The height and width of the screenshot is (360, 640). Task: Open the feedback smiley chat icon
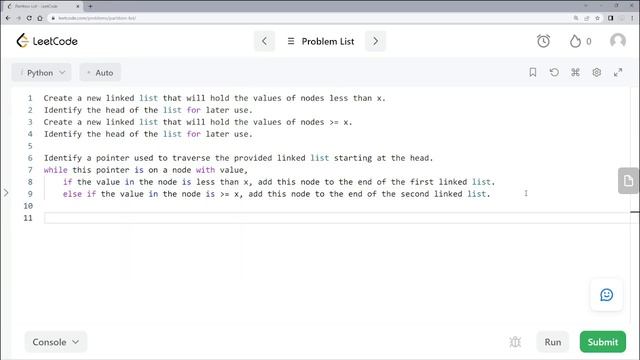pyautogui.click(x=607, y=295)
